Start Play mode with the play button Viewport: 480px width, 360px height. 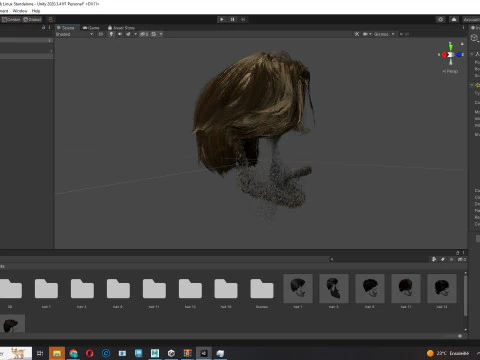222,19
